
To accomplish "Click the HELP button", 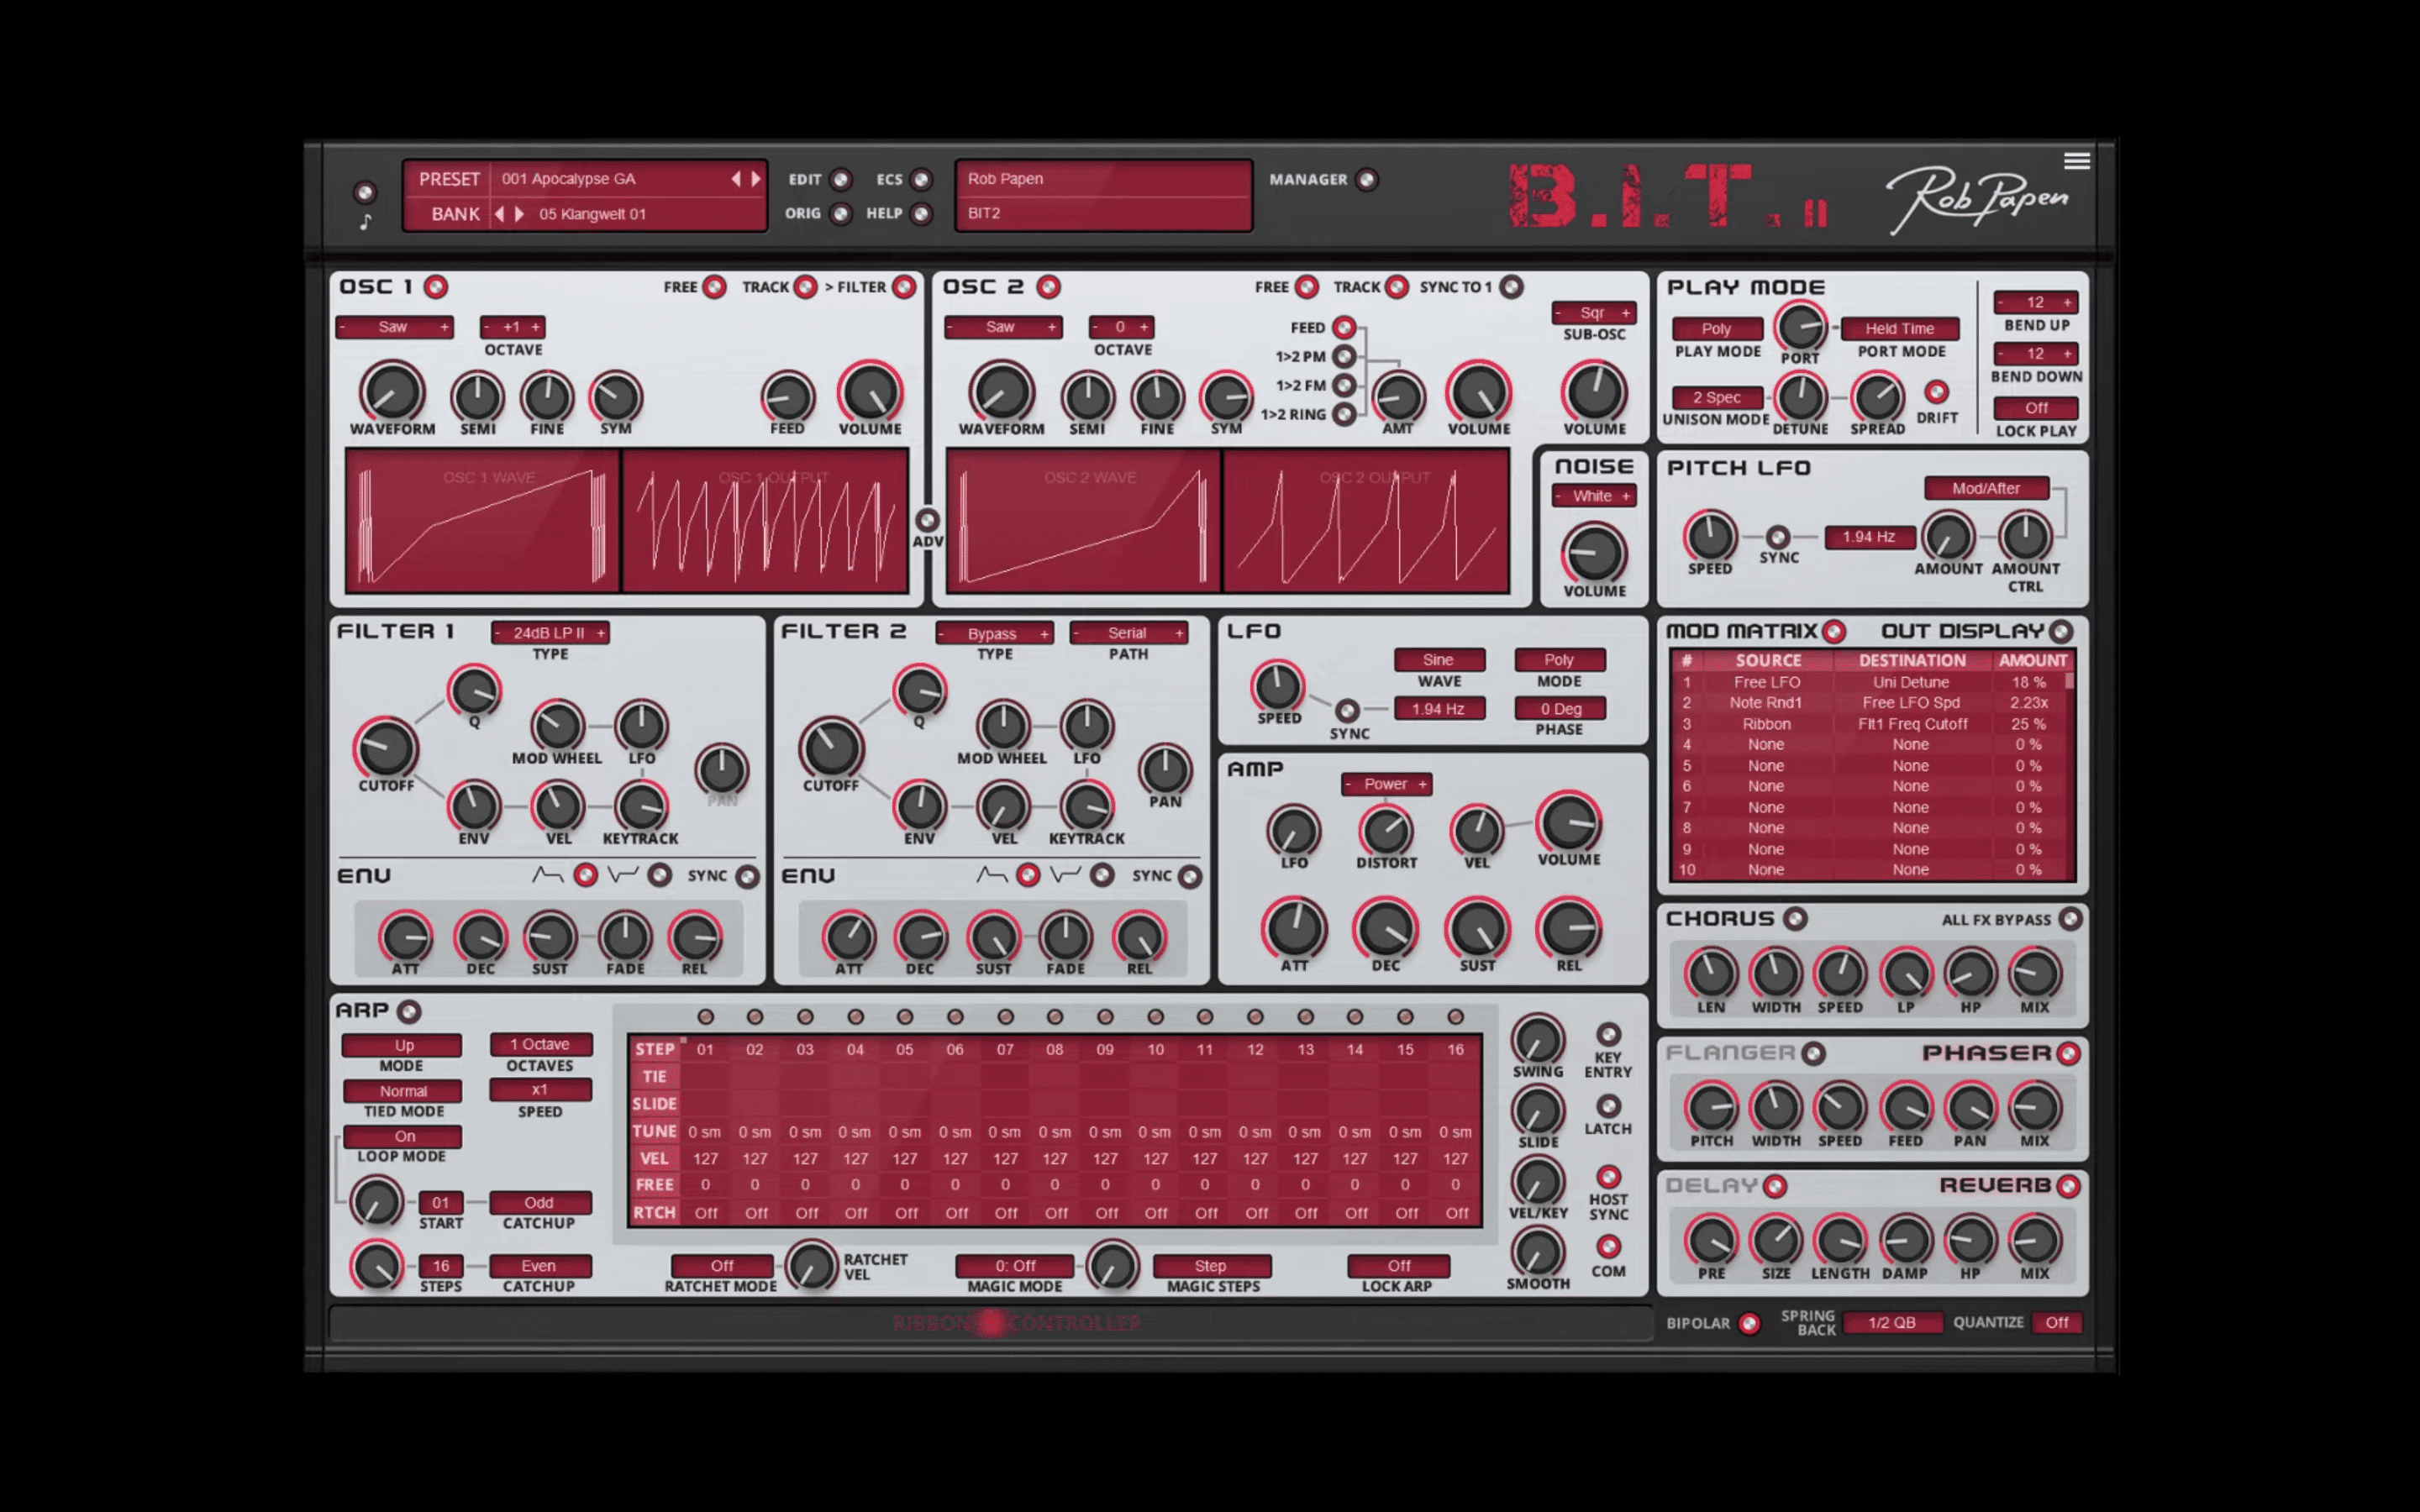I will coord(921,214).
